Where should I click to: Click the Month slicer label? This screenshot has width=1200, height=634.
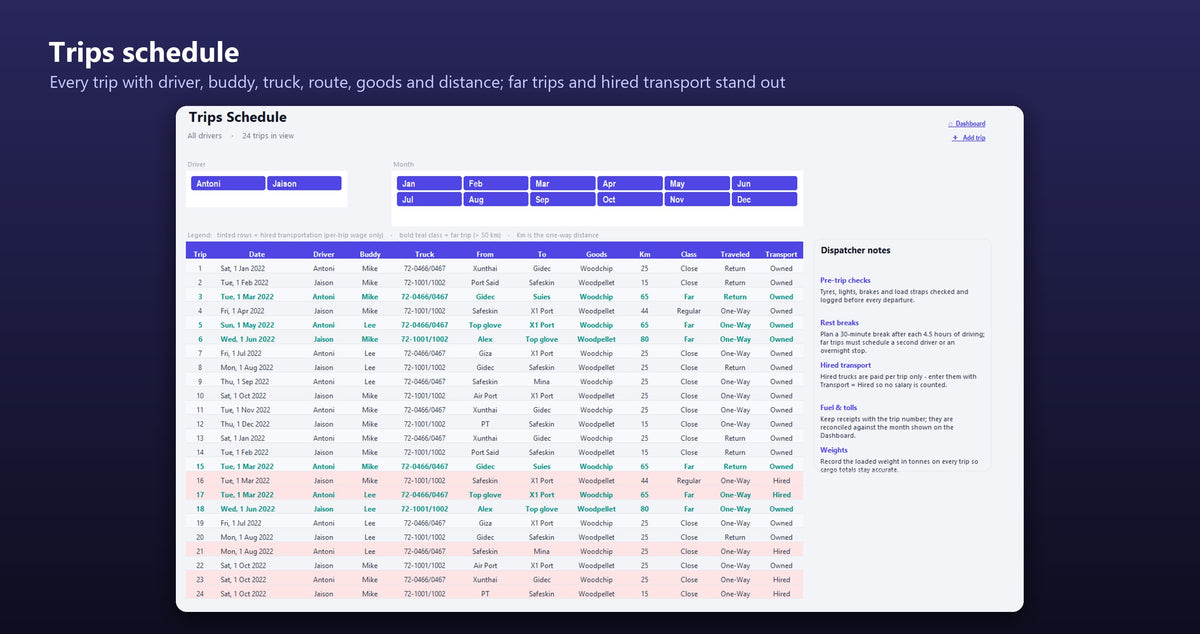(403, 164)
